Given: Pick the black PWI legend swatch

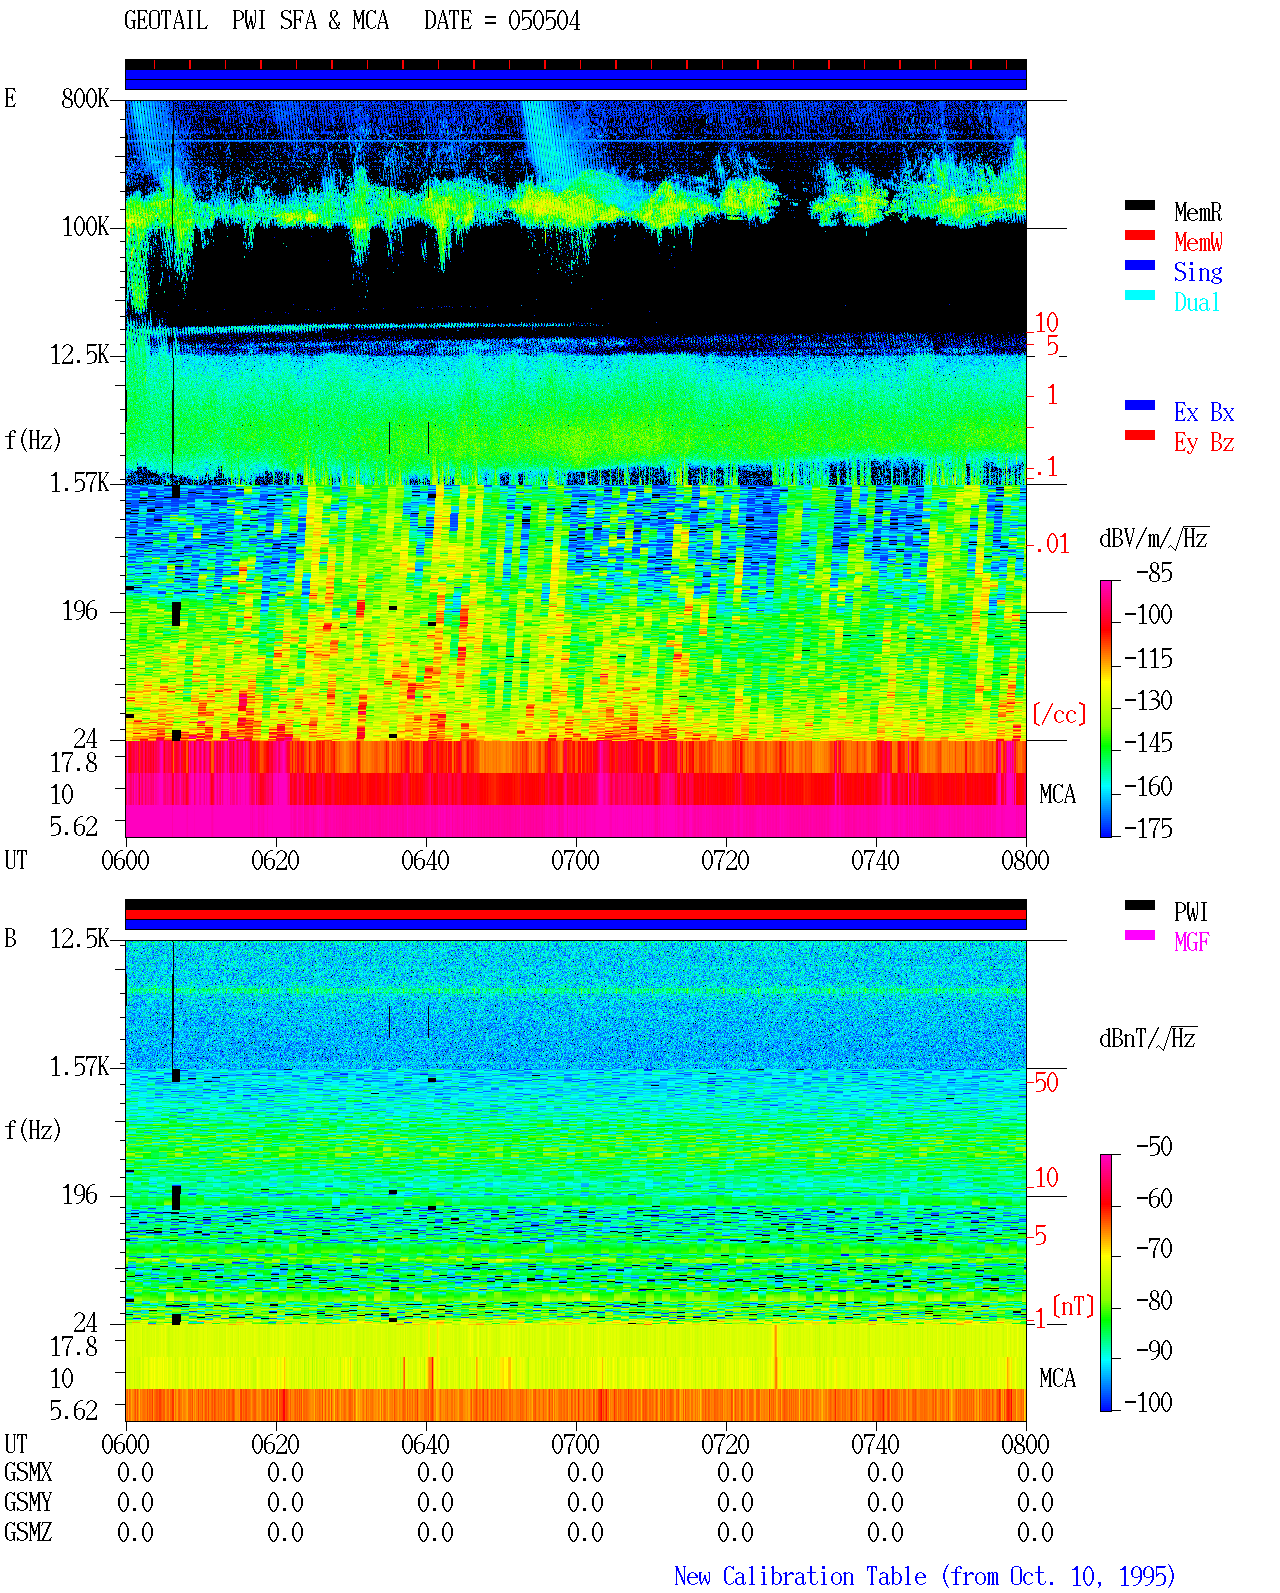Looking at the screenshot, I should point(1139,906).
